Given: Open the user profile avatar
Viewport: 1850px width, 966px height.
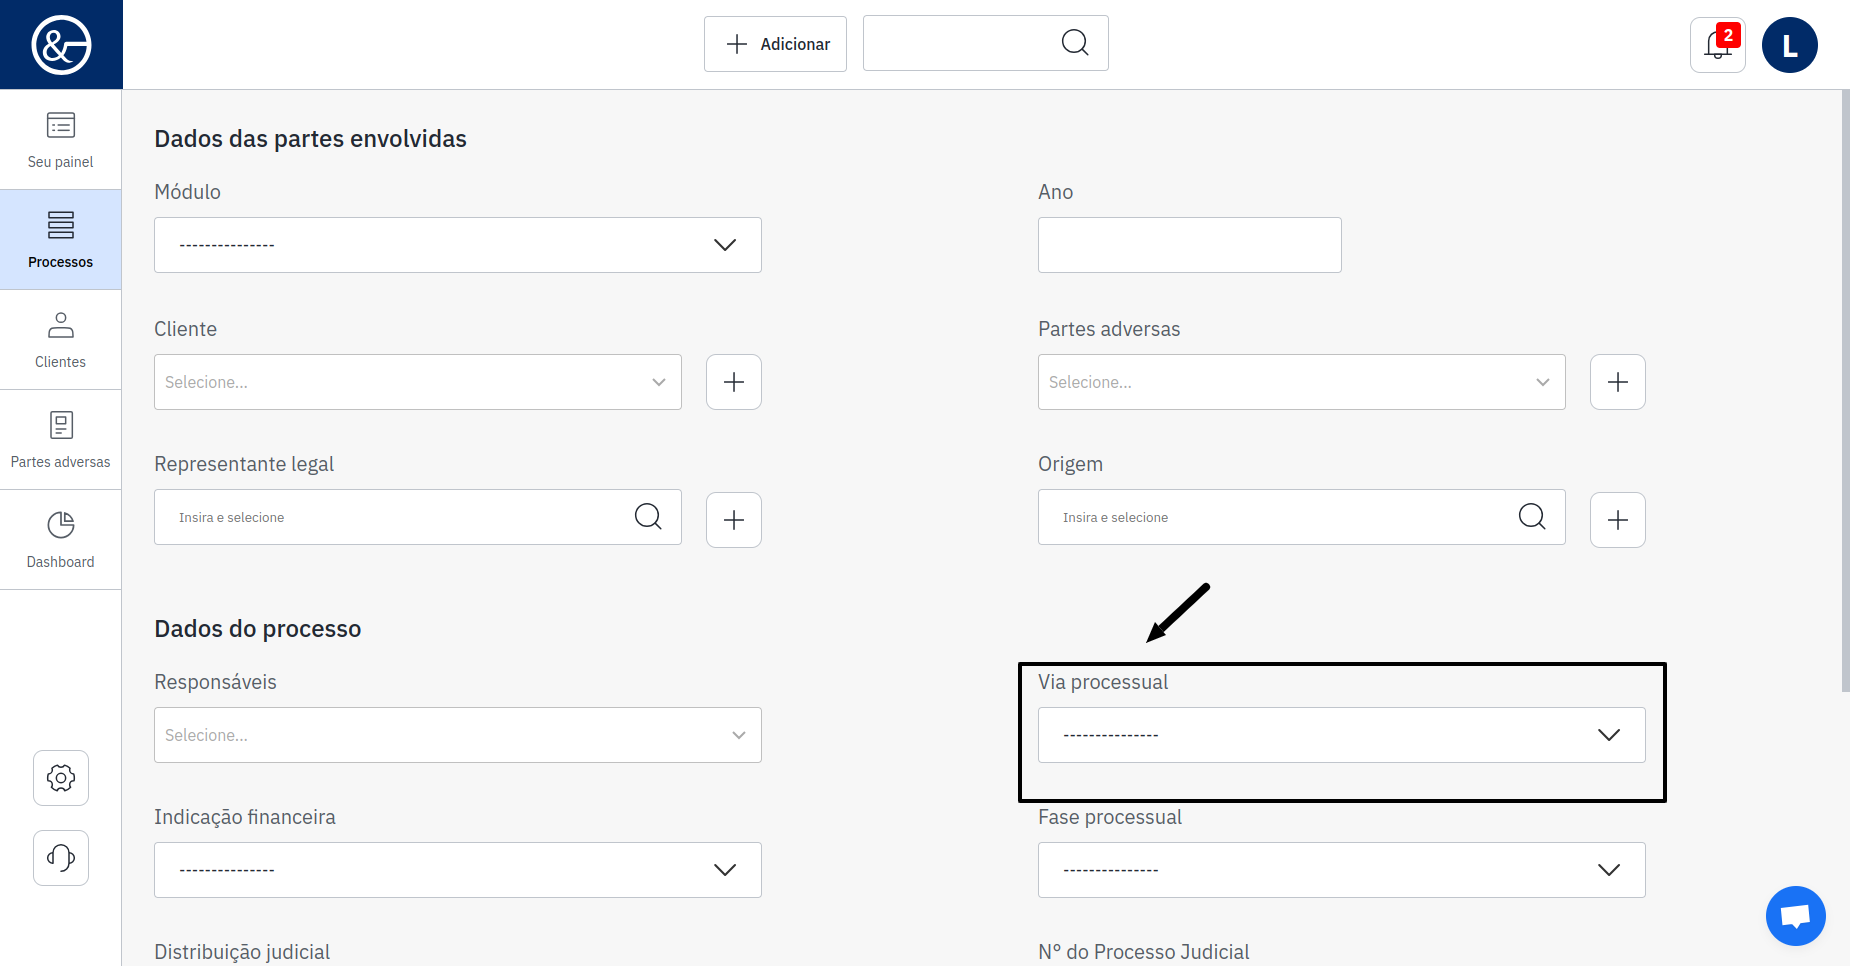Looking at the screenshot, I should [x=1789, y=45].
